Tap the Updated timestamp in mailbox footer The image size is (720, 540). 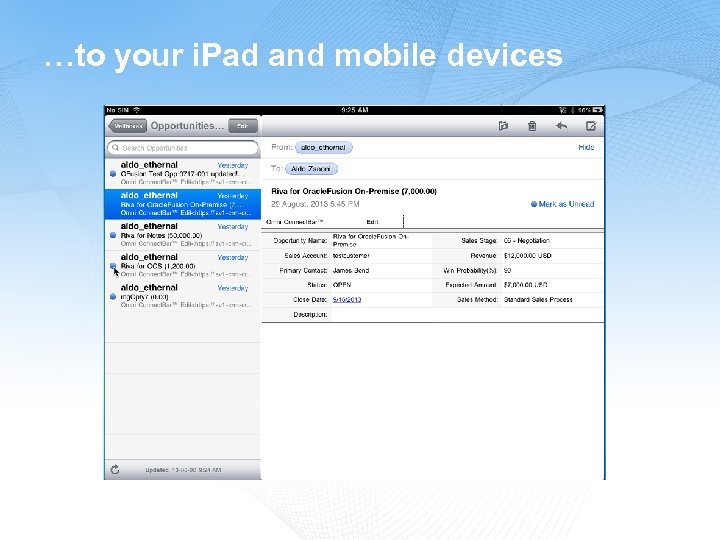click(183, 470)
